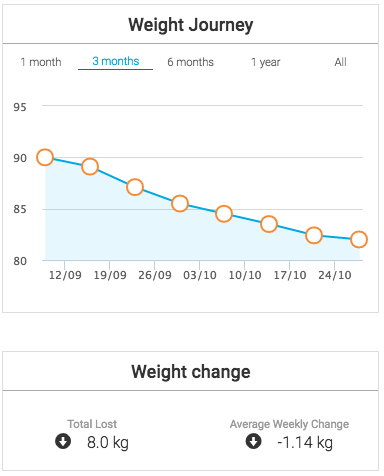Open the 6 months view
This screenshot has height=476, width=384.
[190, 62]
